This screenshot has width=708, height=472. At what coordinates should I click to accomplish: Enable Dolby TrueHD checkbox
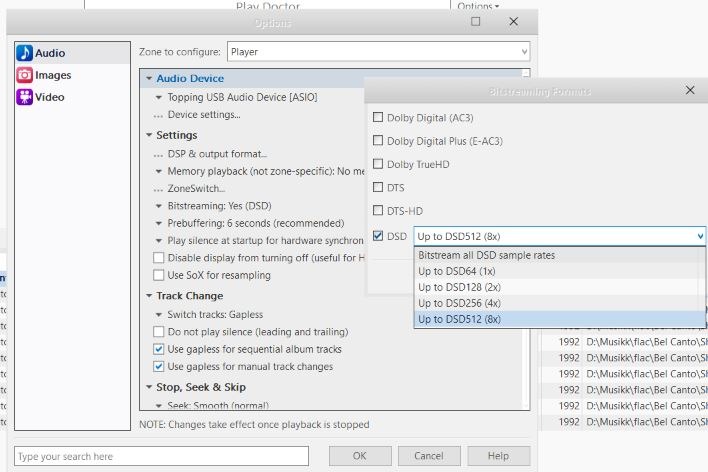(x=378, y=164)
